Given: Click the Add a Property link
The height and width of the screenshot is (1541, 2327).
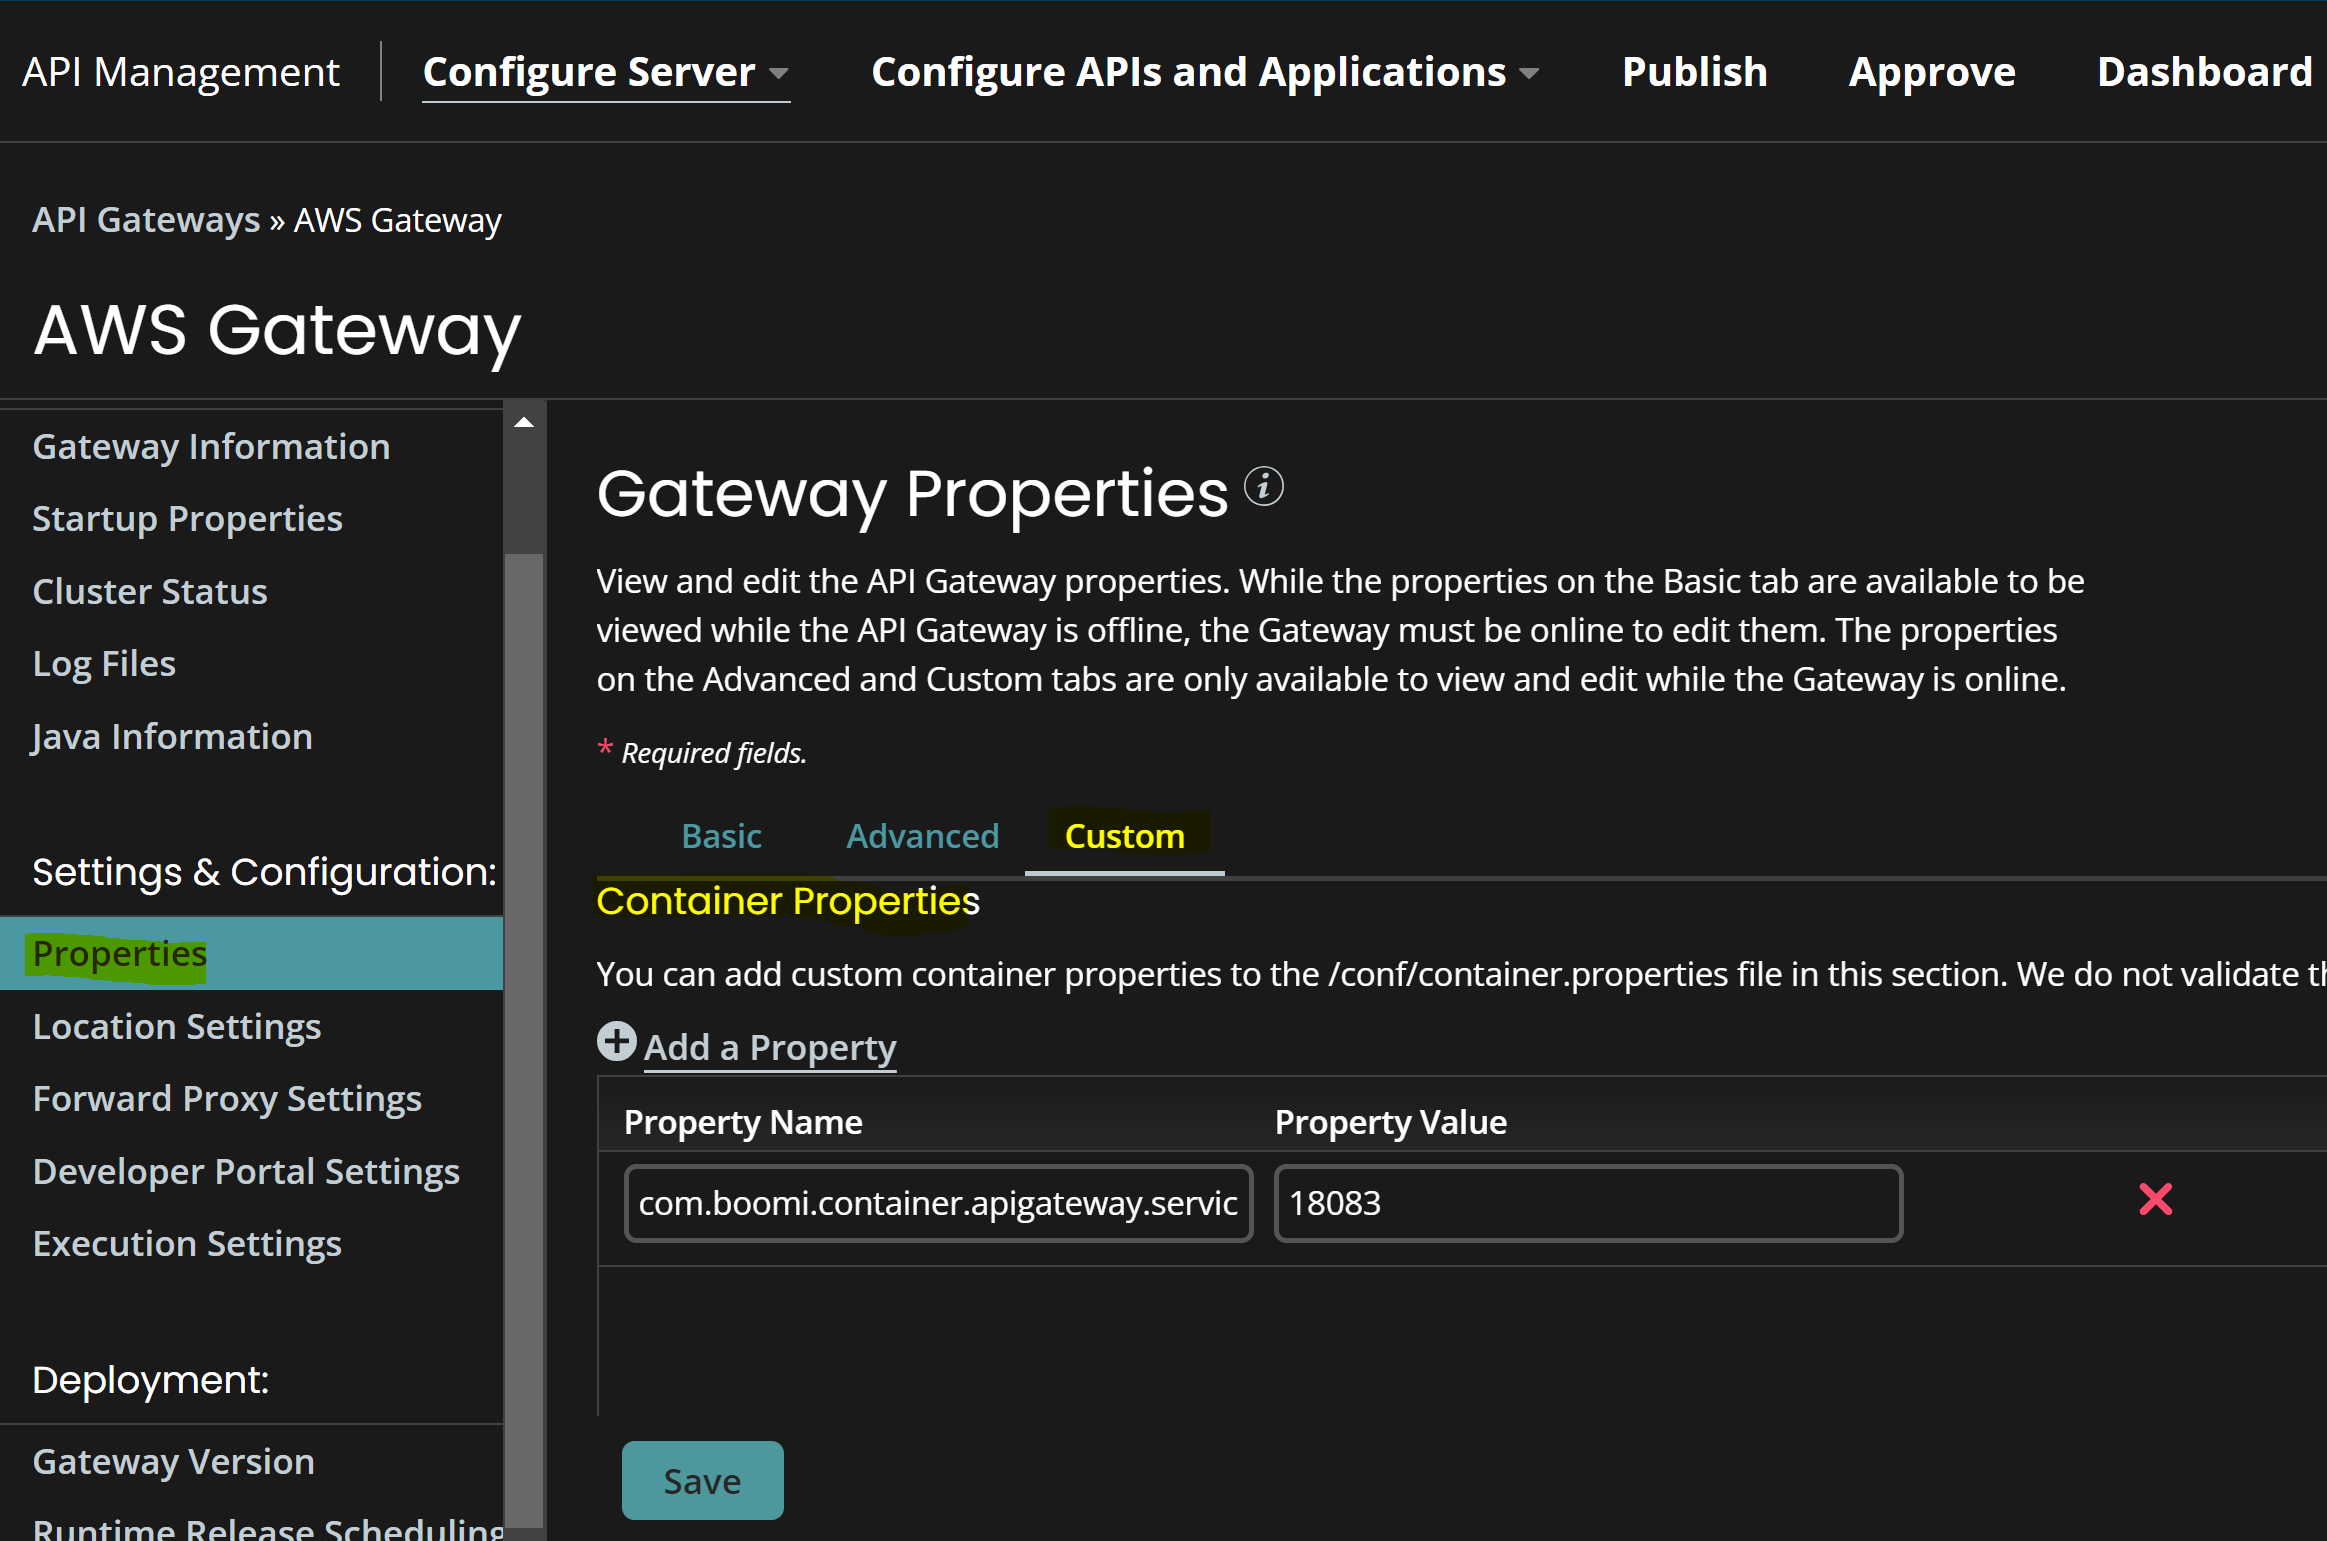Looking at the screenshot, I should click(770, 1047).
